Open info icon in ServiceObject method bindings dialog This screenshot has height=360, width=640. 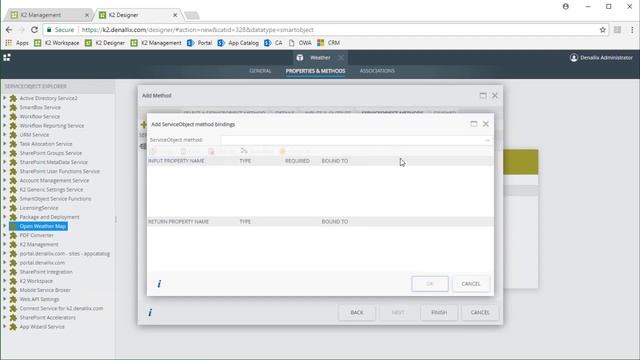tap(159, 284)
